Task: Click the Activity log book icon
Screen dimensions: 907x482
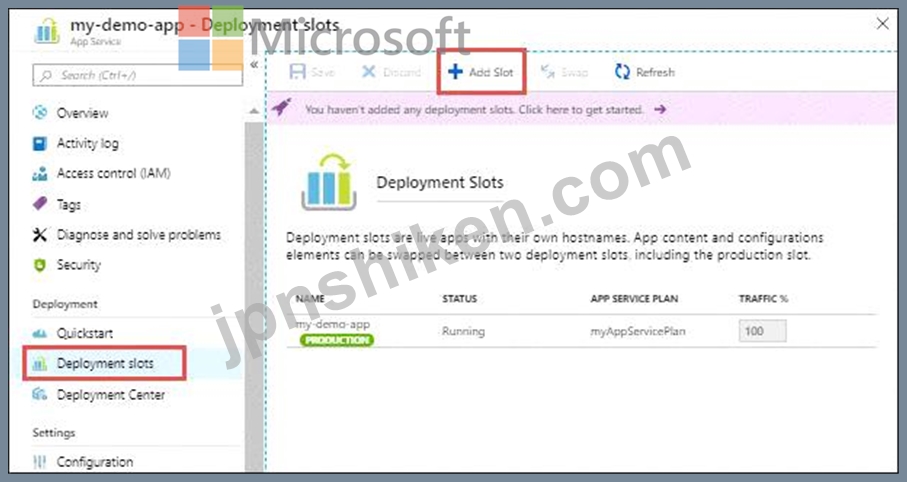Action: point(40,143)
